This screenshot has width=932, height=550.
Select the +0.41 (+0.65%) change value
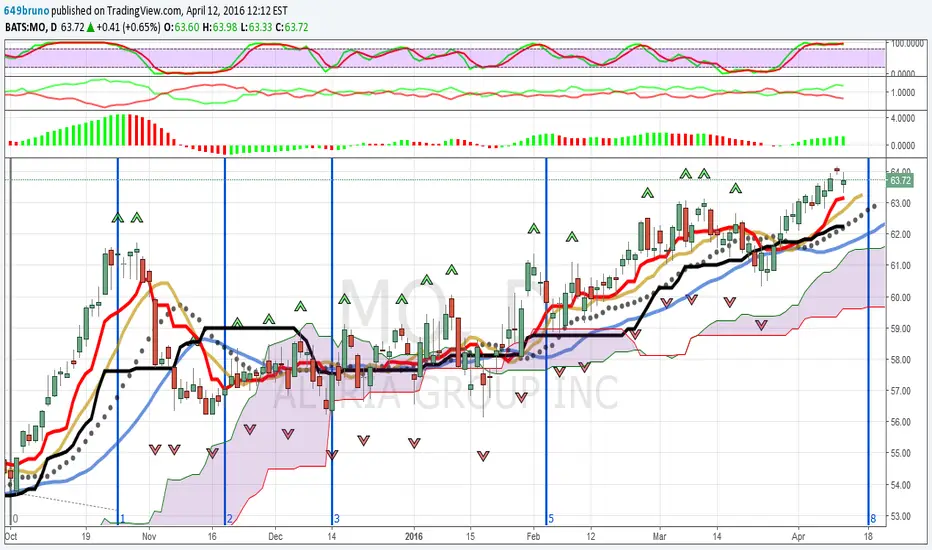click(x=128, y=27)
